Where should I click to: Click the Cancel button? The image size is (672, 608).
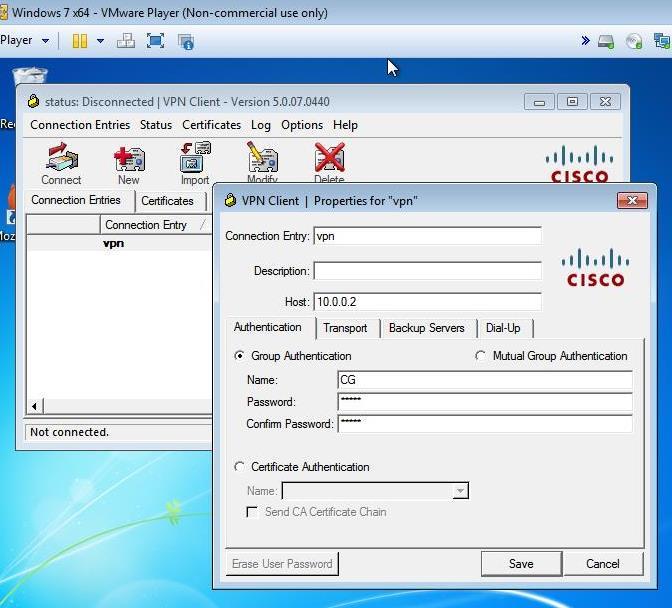[602, 564]
